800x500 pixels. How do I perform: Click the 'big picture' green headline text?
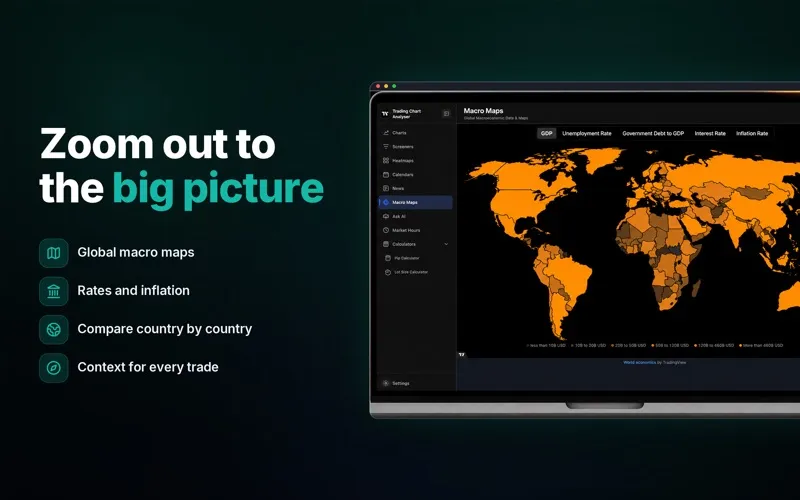click(218, 189)
